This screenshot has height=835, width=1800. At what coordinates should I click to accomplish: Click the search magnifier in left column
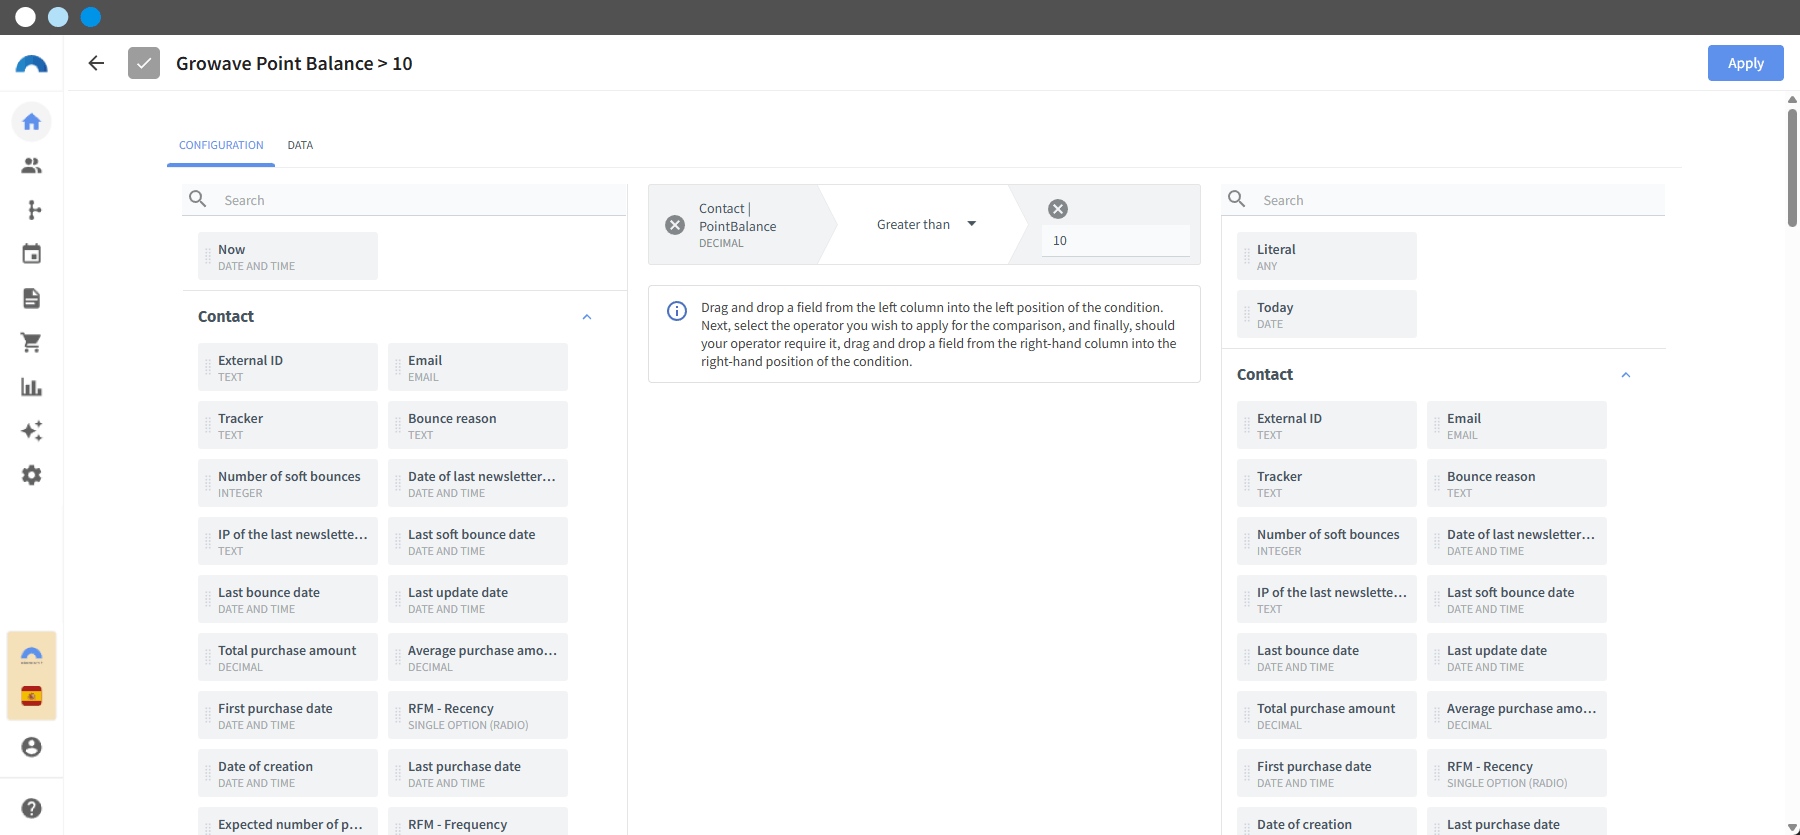(x=198, y=199)
